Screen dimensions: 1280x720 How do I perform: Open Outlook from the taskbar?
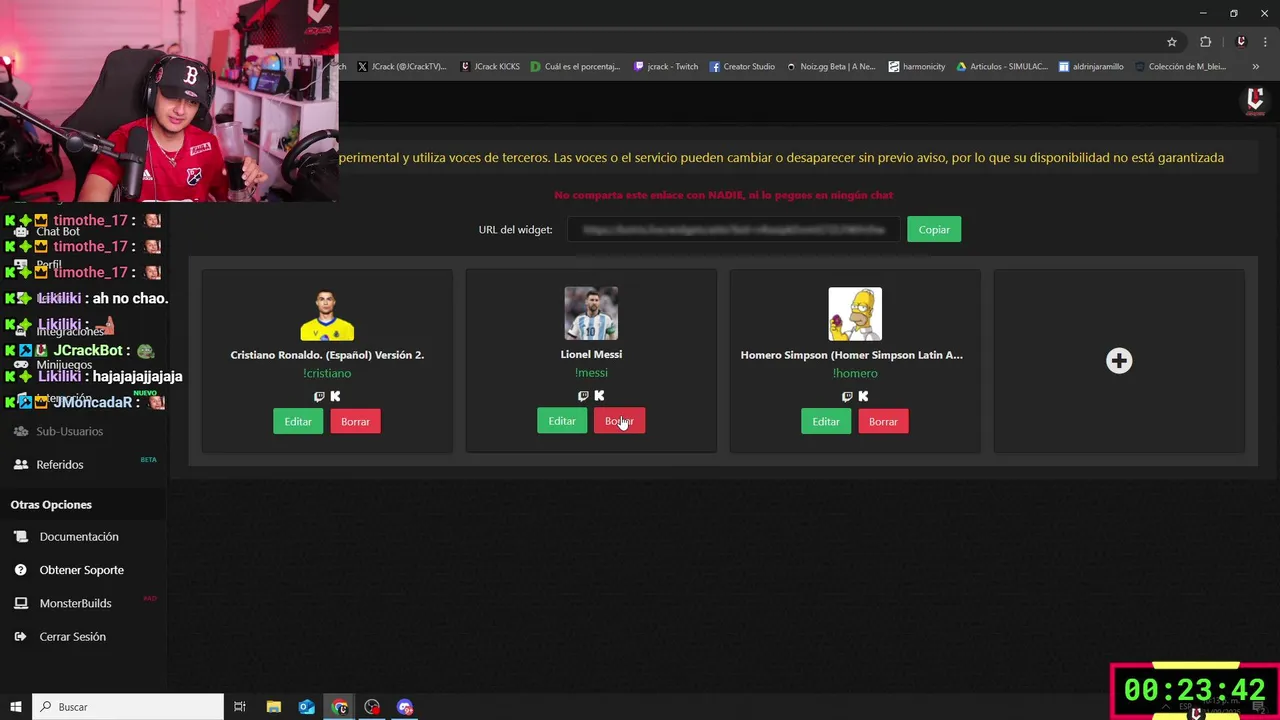pyautogui.click(x=307, y=707)
